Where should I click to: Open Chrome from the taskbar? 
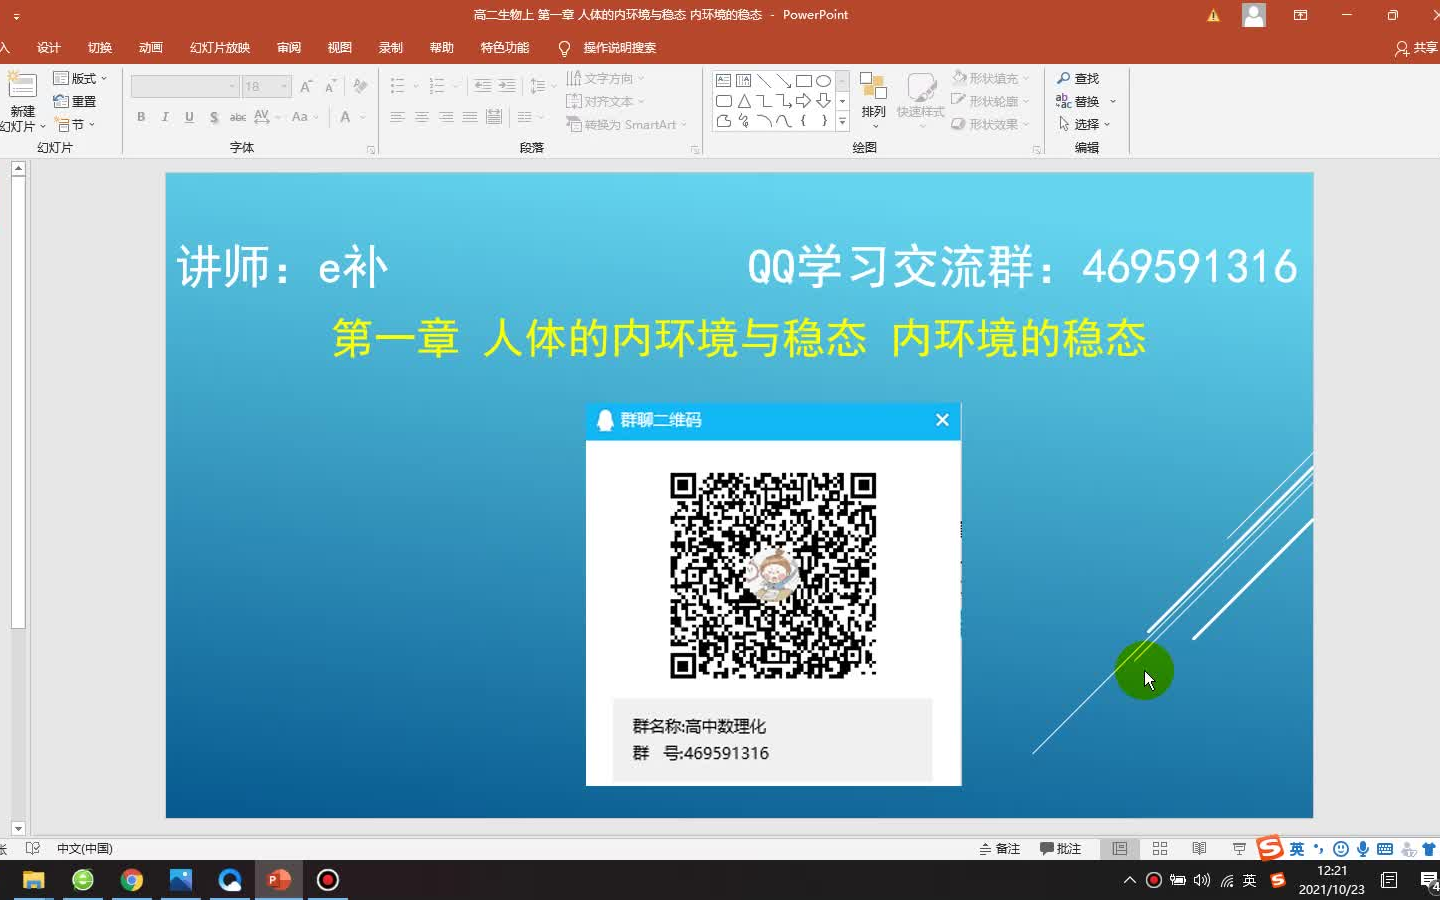click(x=131, y=880)
